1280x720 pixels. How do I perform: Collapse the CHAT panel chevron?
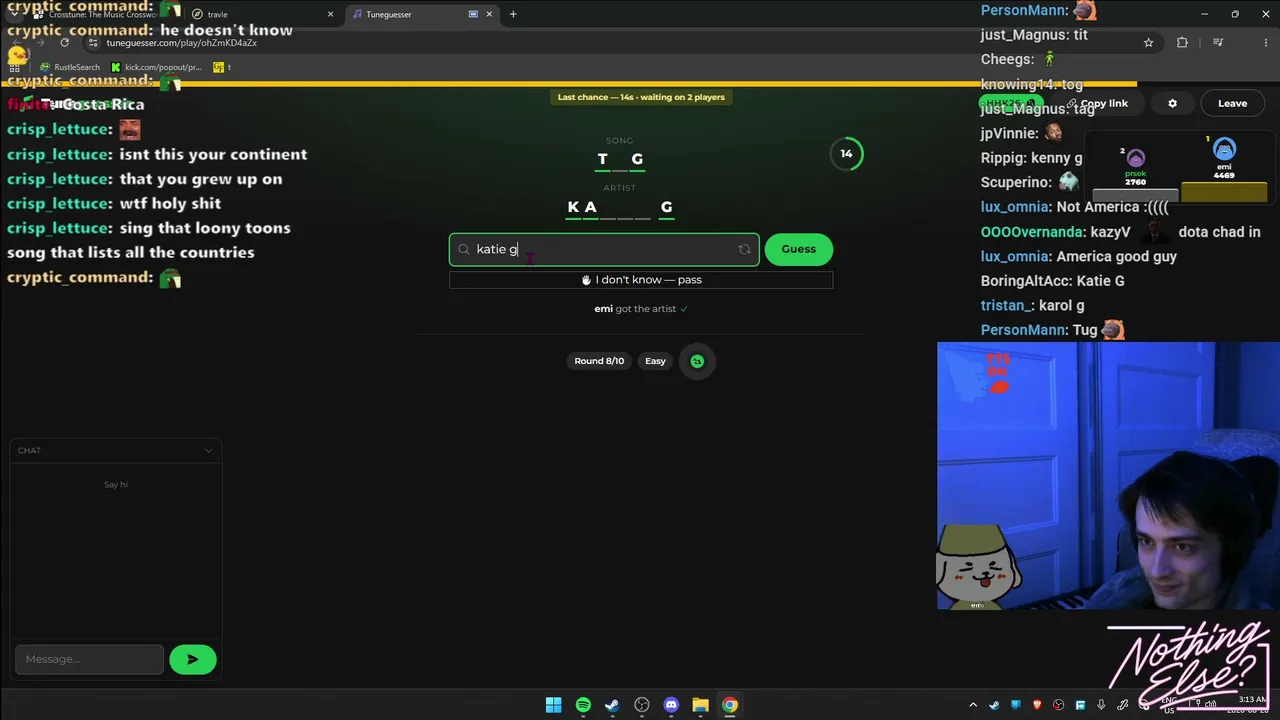(x=208, y=450)
